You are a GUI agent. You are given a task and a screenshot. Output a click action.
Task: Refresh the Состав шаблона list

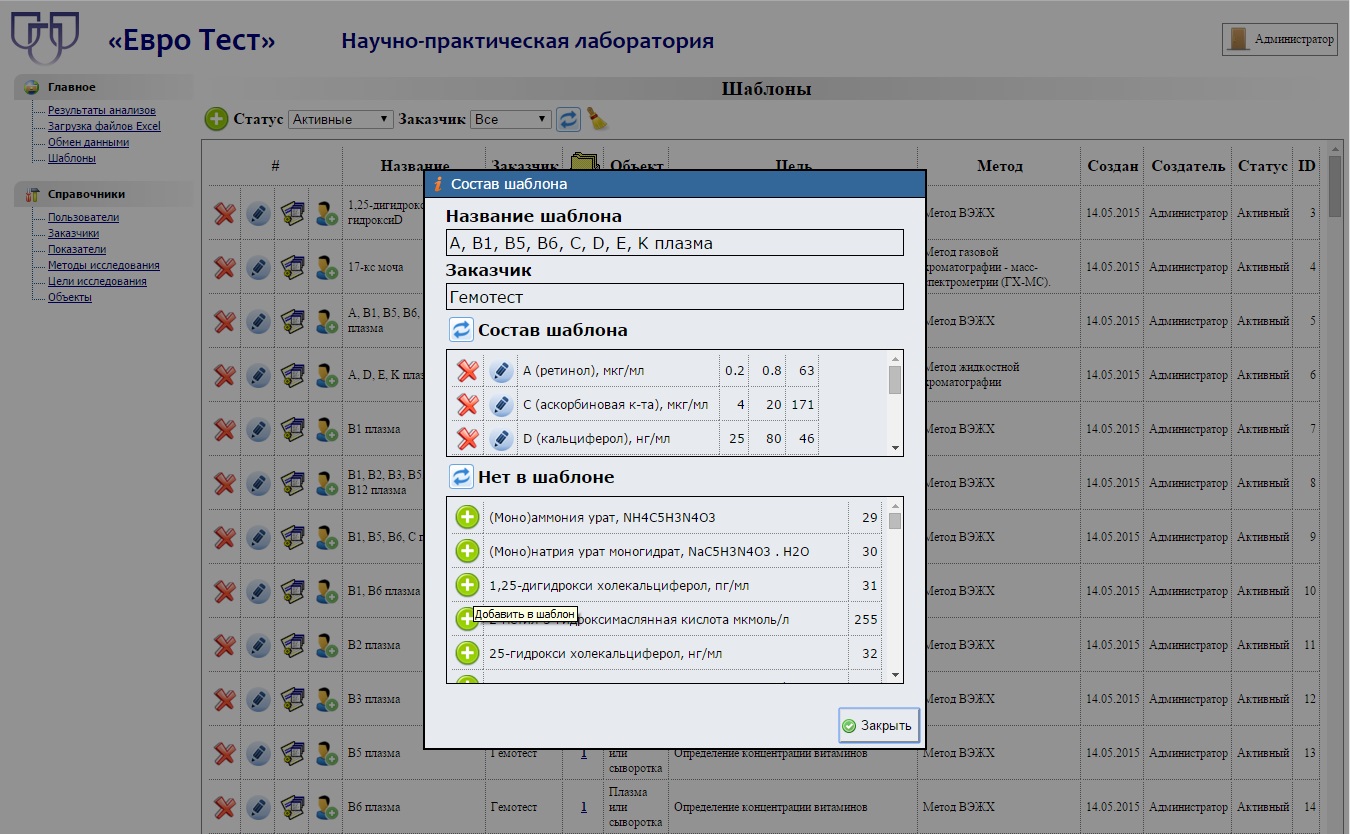[461, 329]
